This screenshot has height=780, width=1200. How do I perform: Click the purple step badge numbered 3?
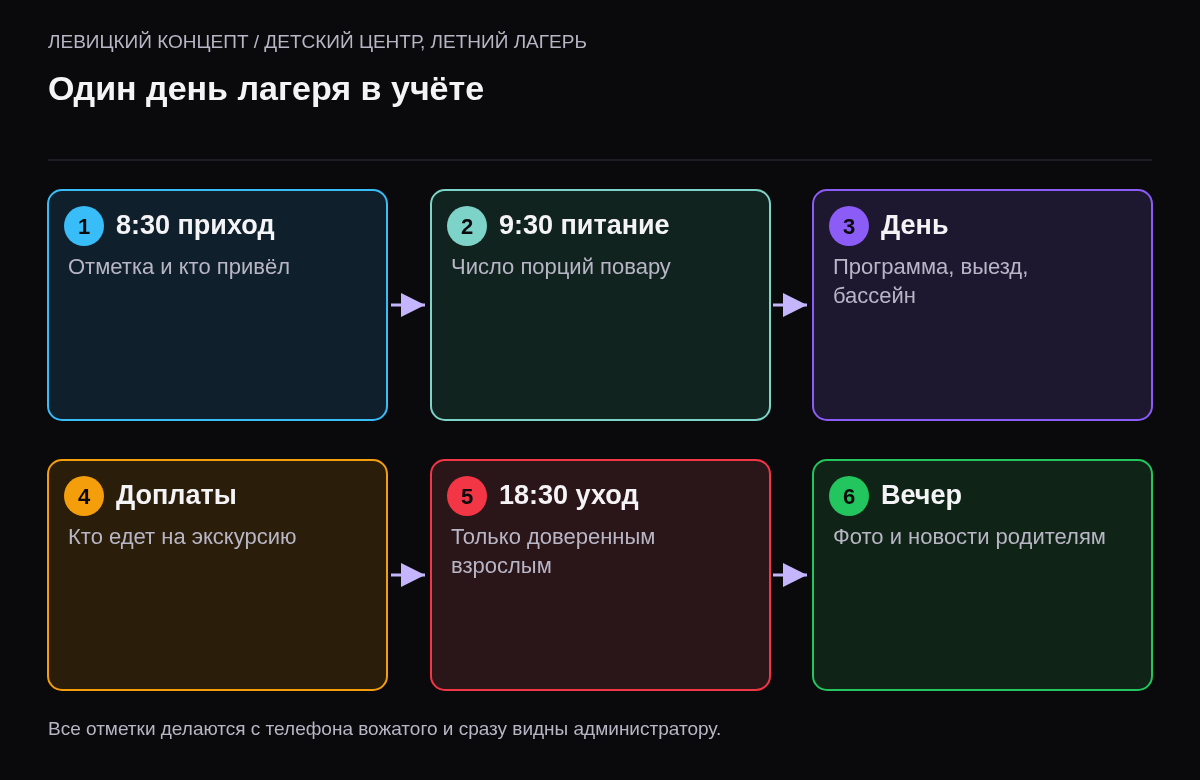tap(849, 226)
